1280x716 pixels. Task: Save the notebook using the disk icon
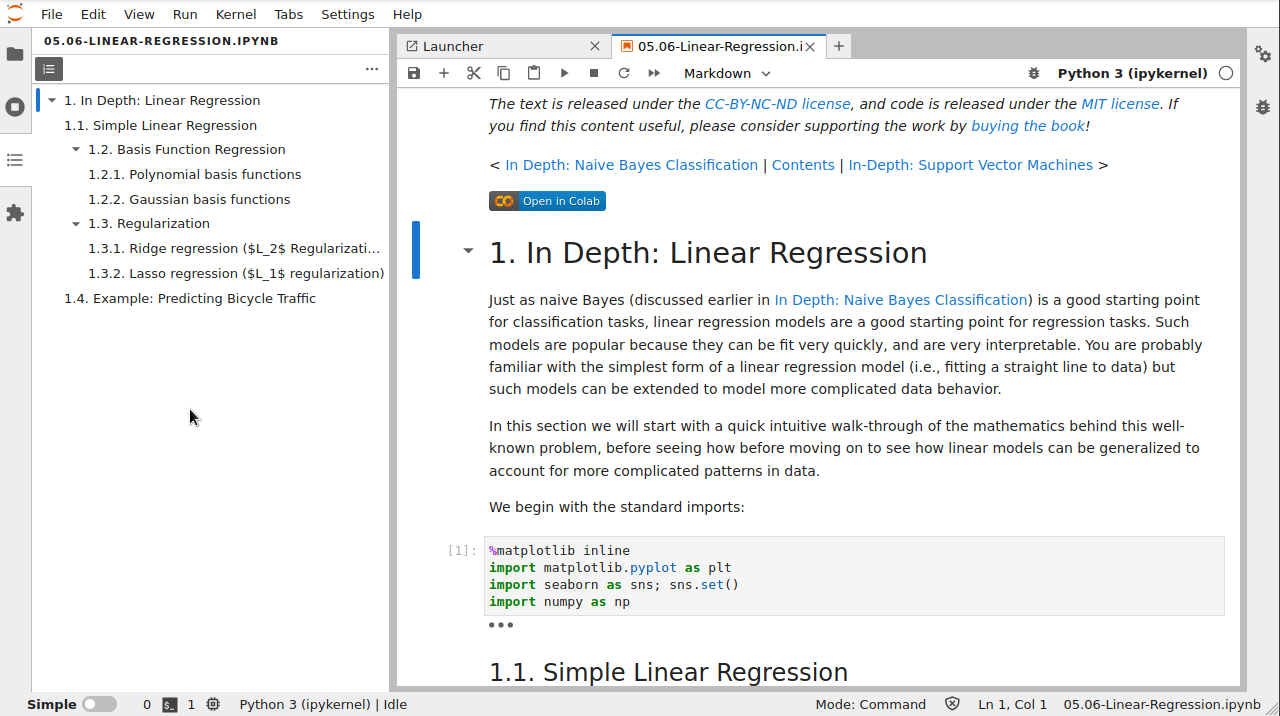tap(413, 73)
